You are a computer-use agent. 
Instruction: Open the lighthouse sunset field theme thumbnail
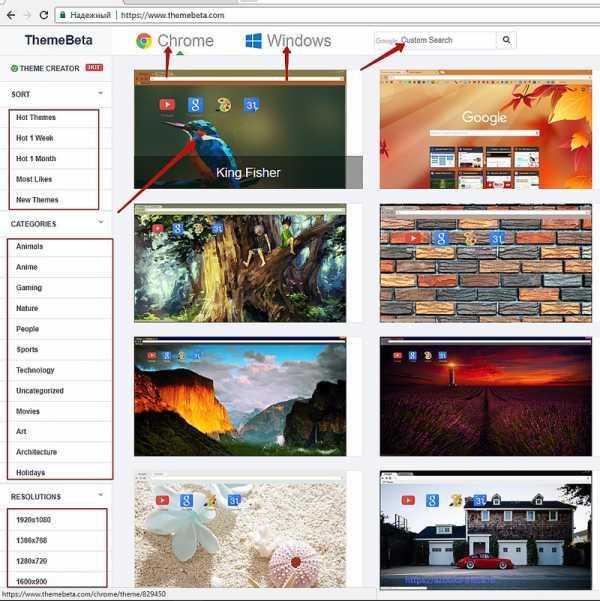(x=486, y=396)
